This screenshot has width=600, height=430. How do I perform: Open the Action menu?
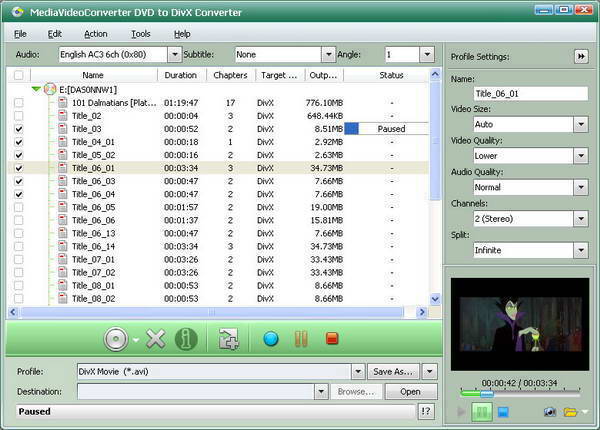(x=96, y=34)
